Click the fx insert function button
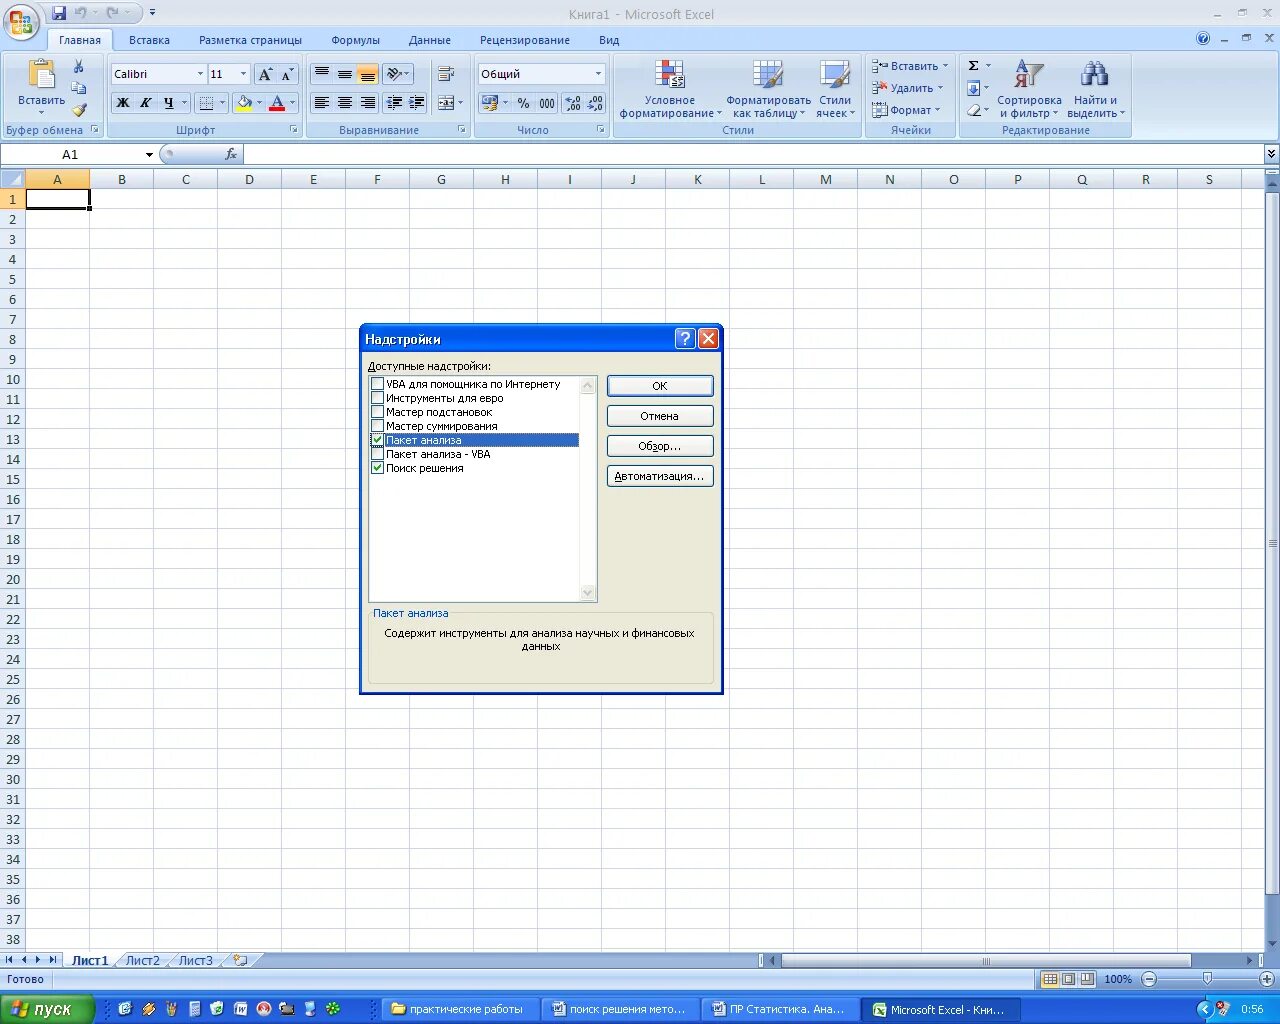The image size is (1280, 1024). (x=231, y=154)
